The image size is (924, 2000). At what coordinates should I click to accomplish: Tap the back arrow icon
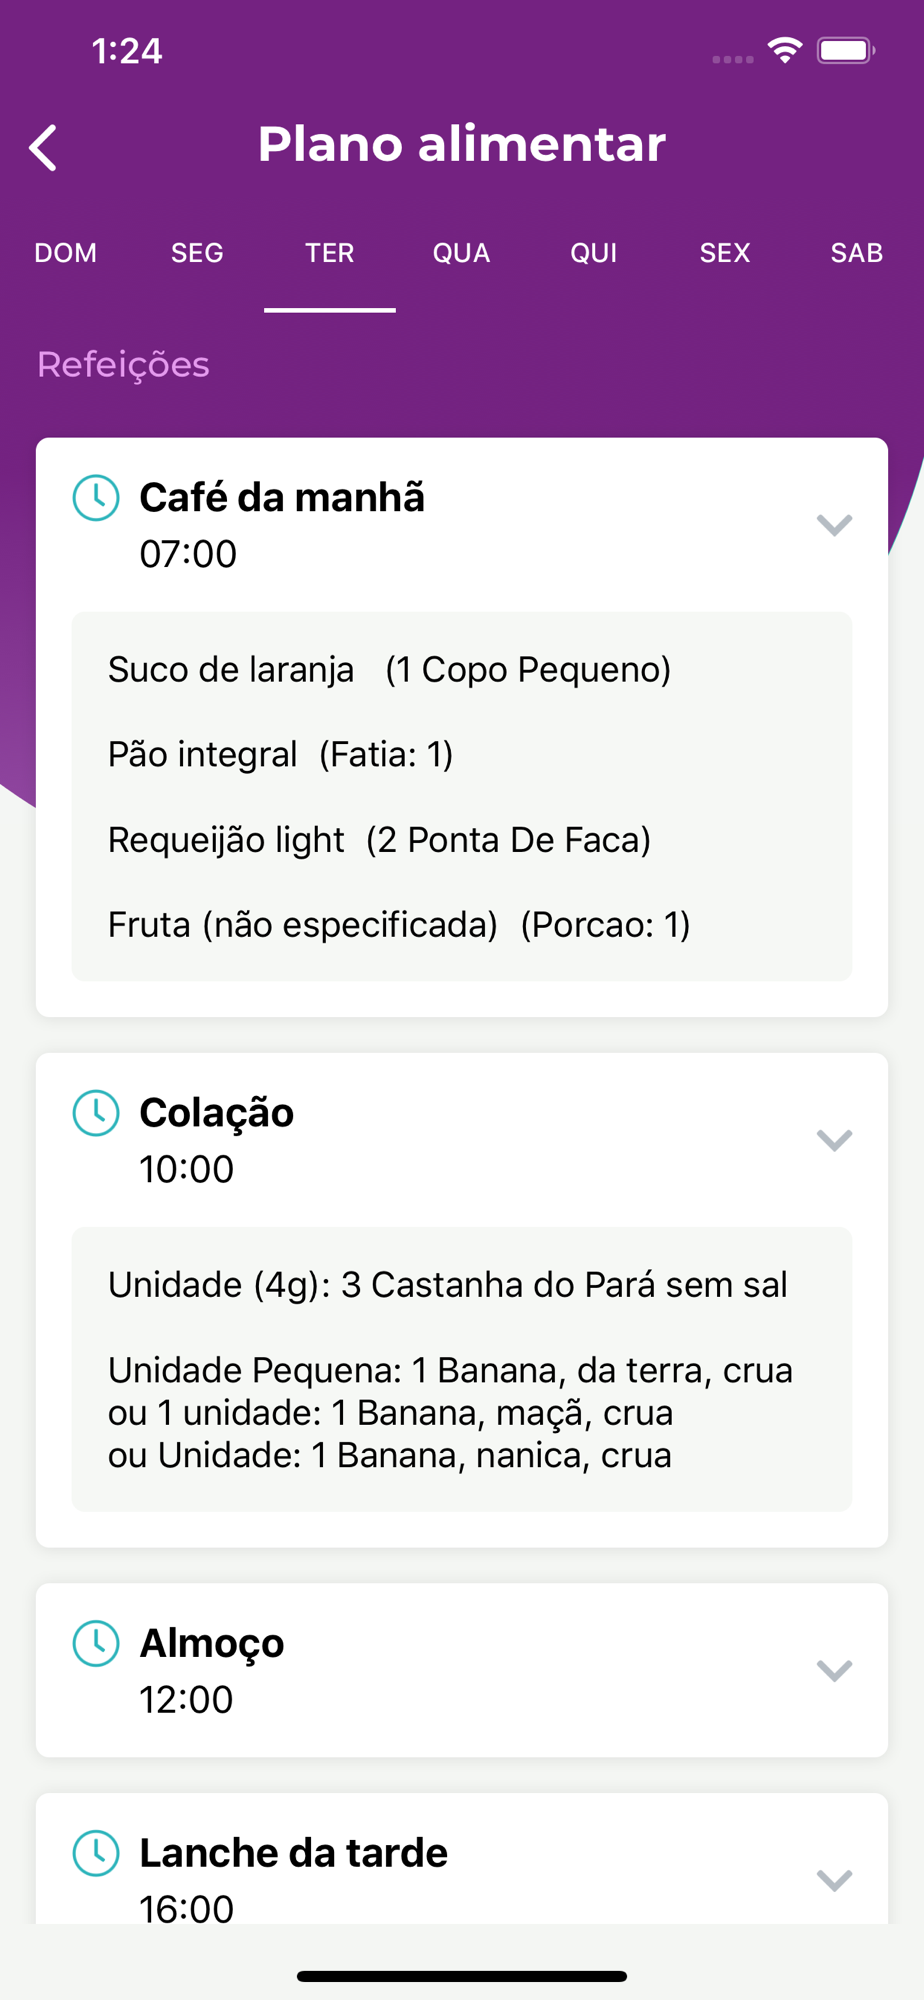[x=43, y=148]
